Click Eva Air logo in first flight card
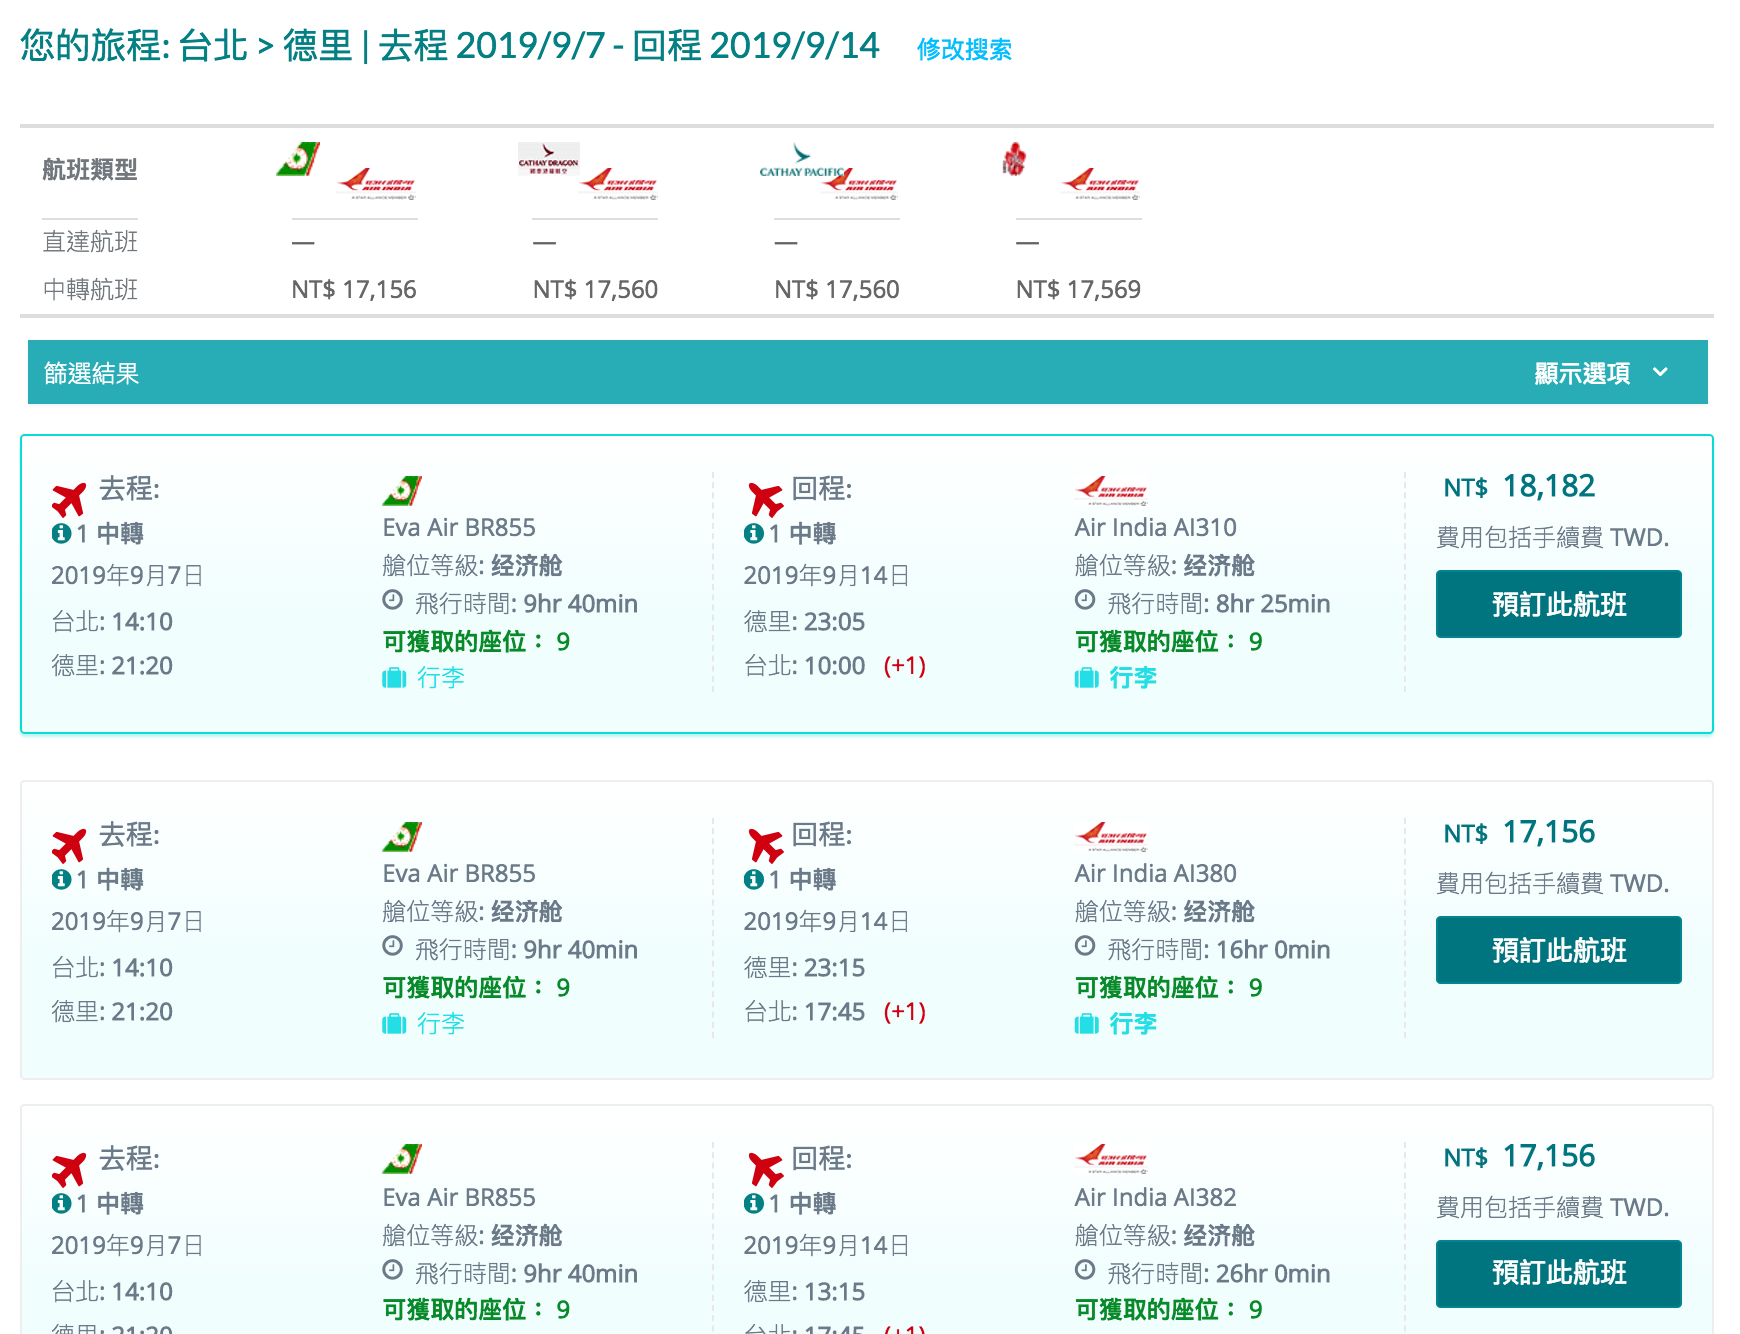1740x1334 pixels. pyautogui.click(x=402, y=491)
